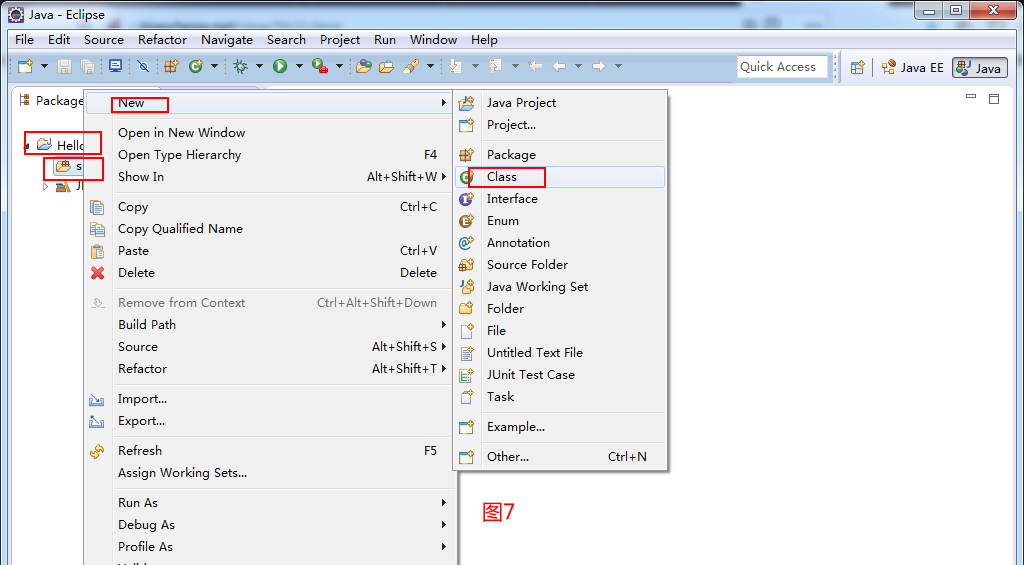Click into the Quick Access field

point(782,67)
